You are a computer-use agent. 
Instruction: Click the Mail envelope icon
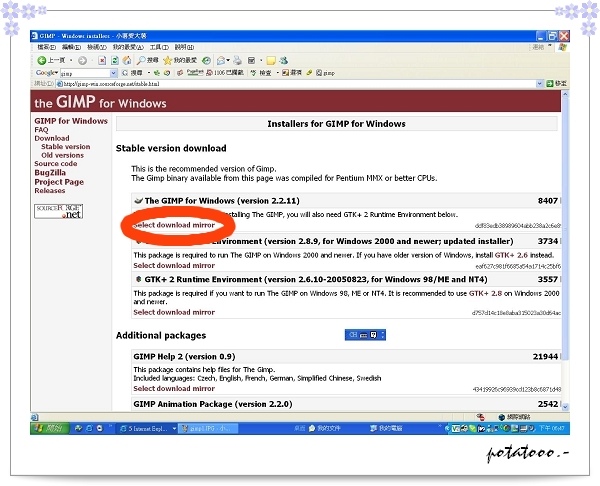[x=221, y=60]
